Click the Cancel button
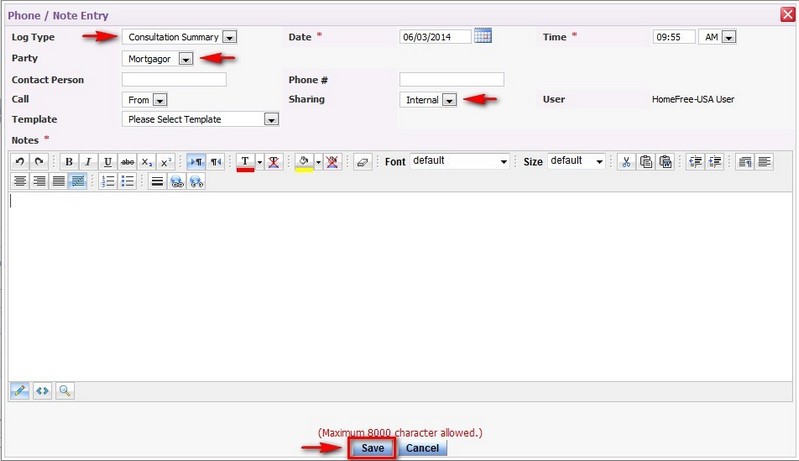The width and height of the screenshot is (799, 461). pyautogui.click(x=422, y=448)
